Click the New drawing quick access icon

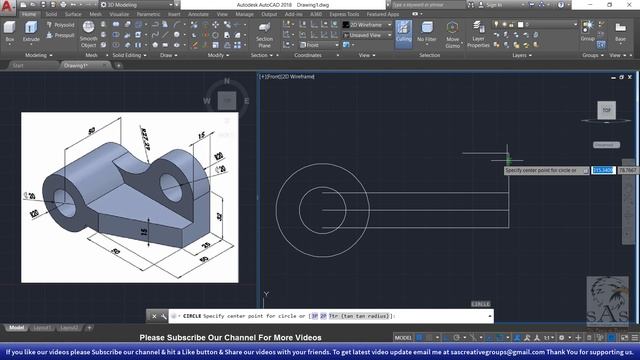[24, 5]
